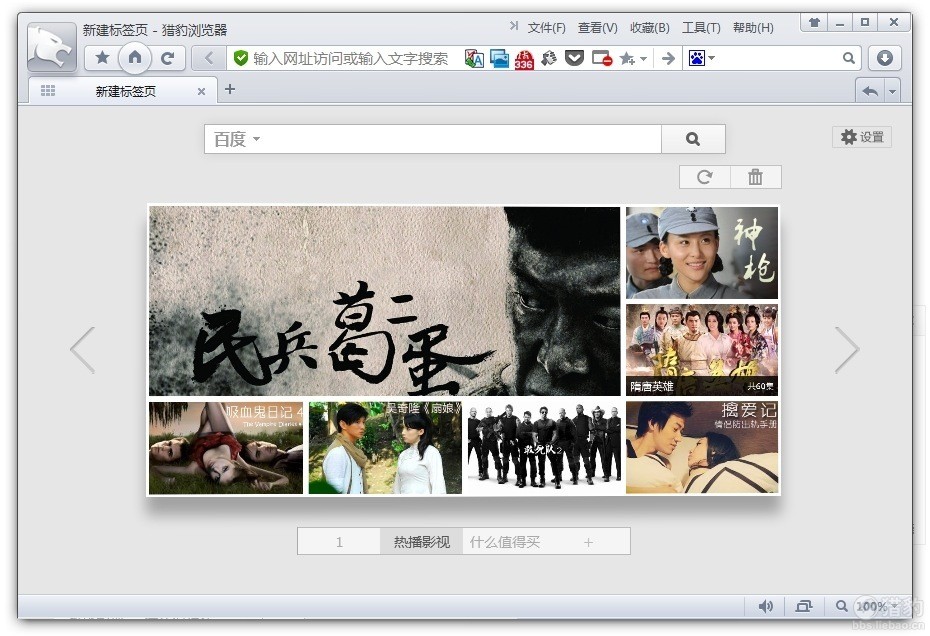Click the home page button
Viewport: 930px width, 636px height.
[x=135, y=58]
